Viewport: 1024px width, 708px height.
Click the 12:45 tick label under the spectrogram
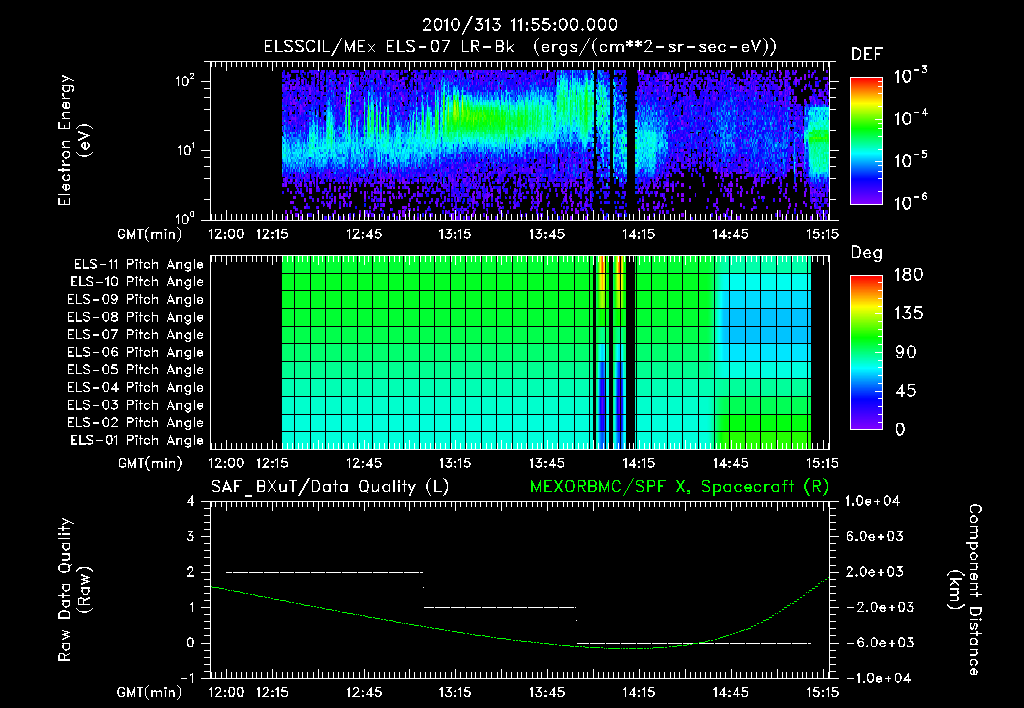364,234
